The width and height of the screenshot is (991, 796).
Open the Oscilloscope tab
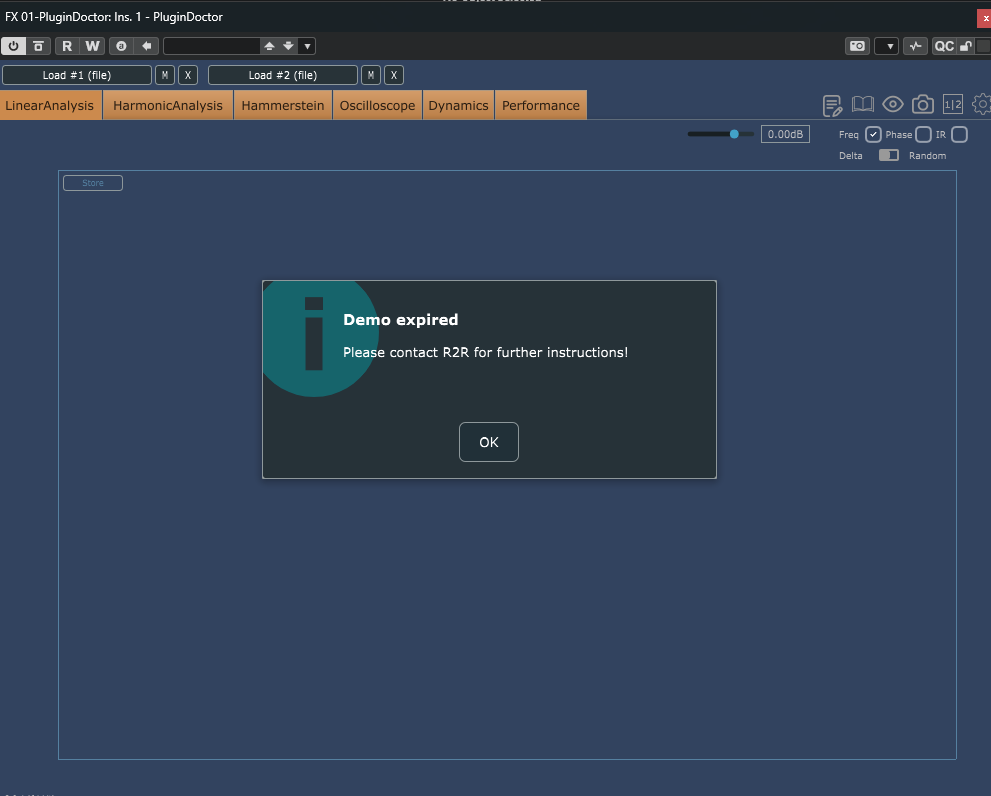click(x=377, y=106)
